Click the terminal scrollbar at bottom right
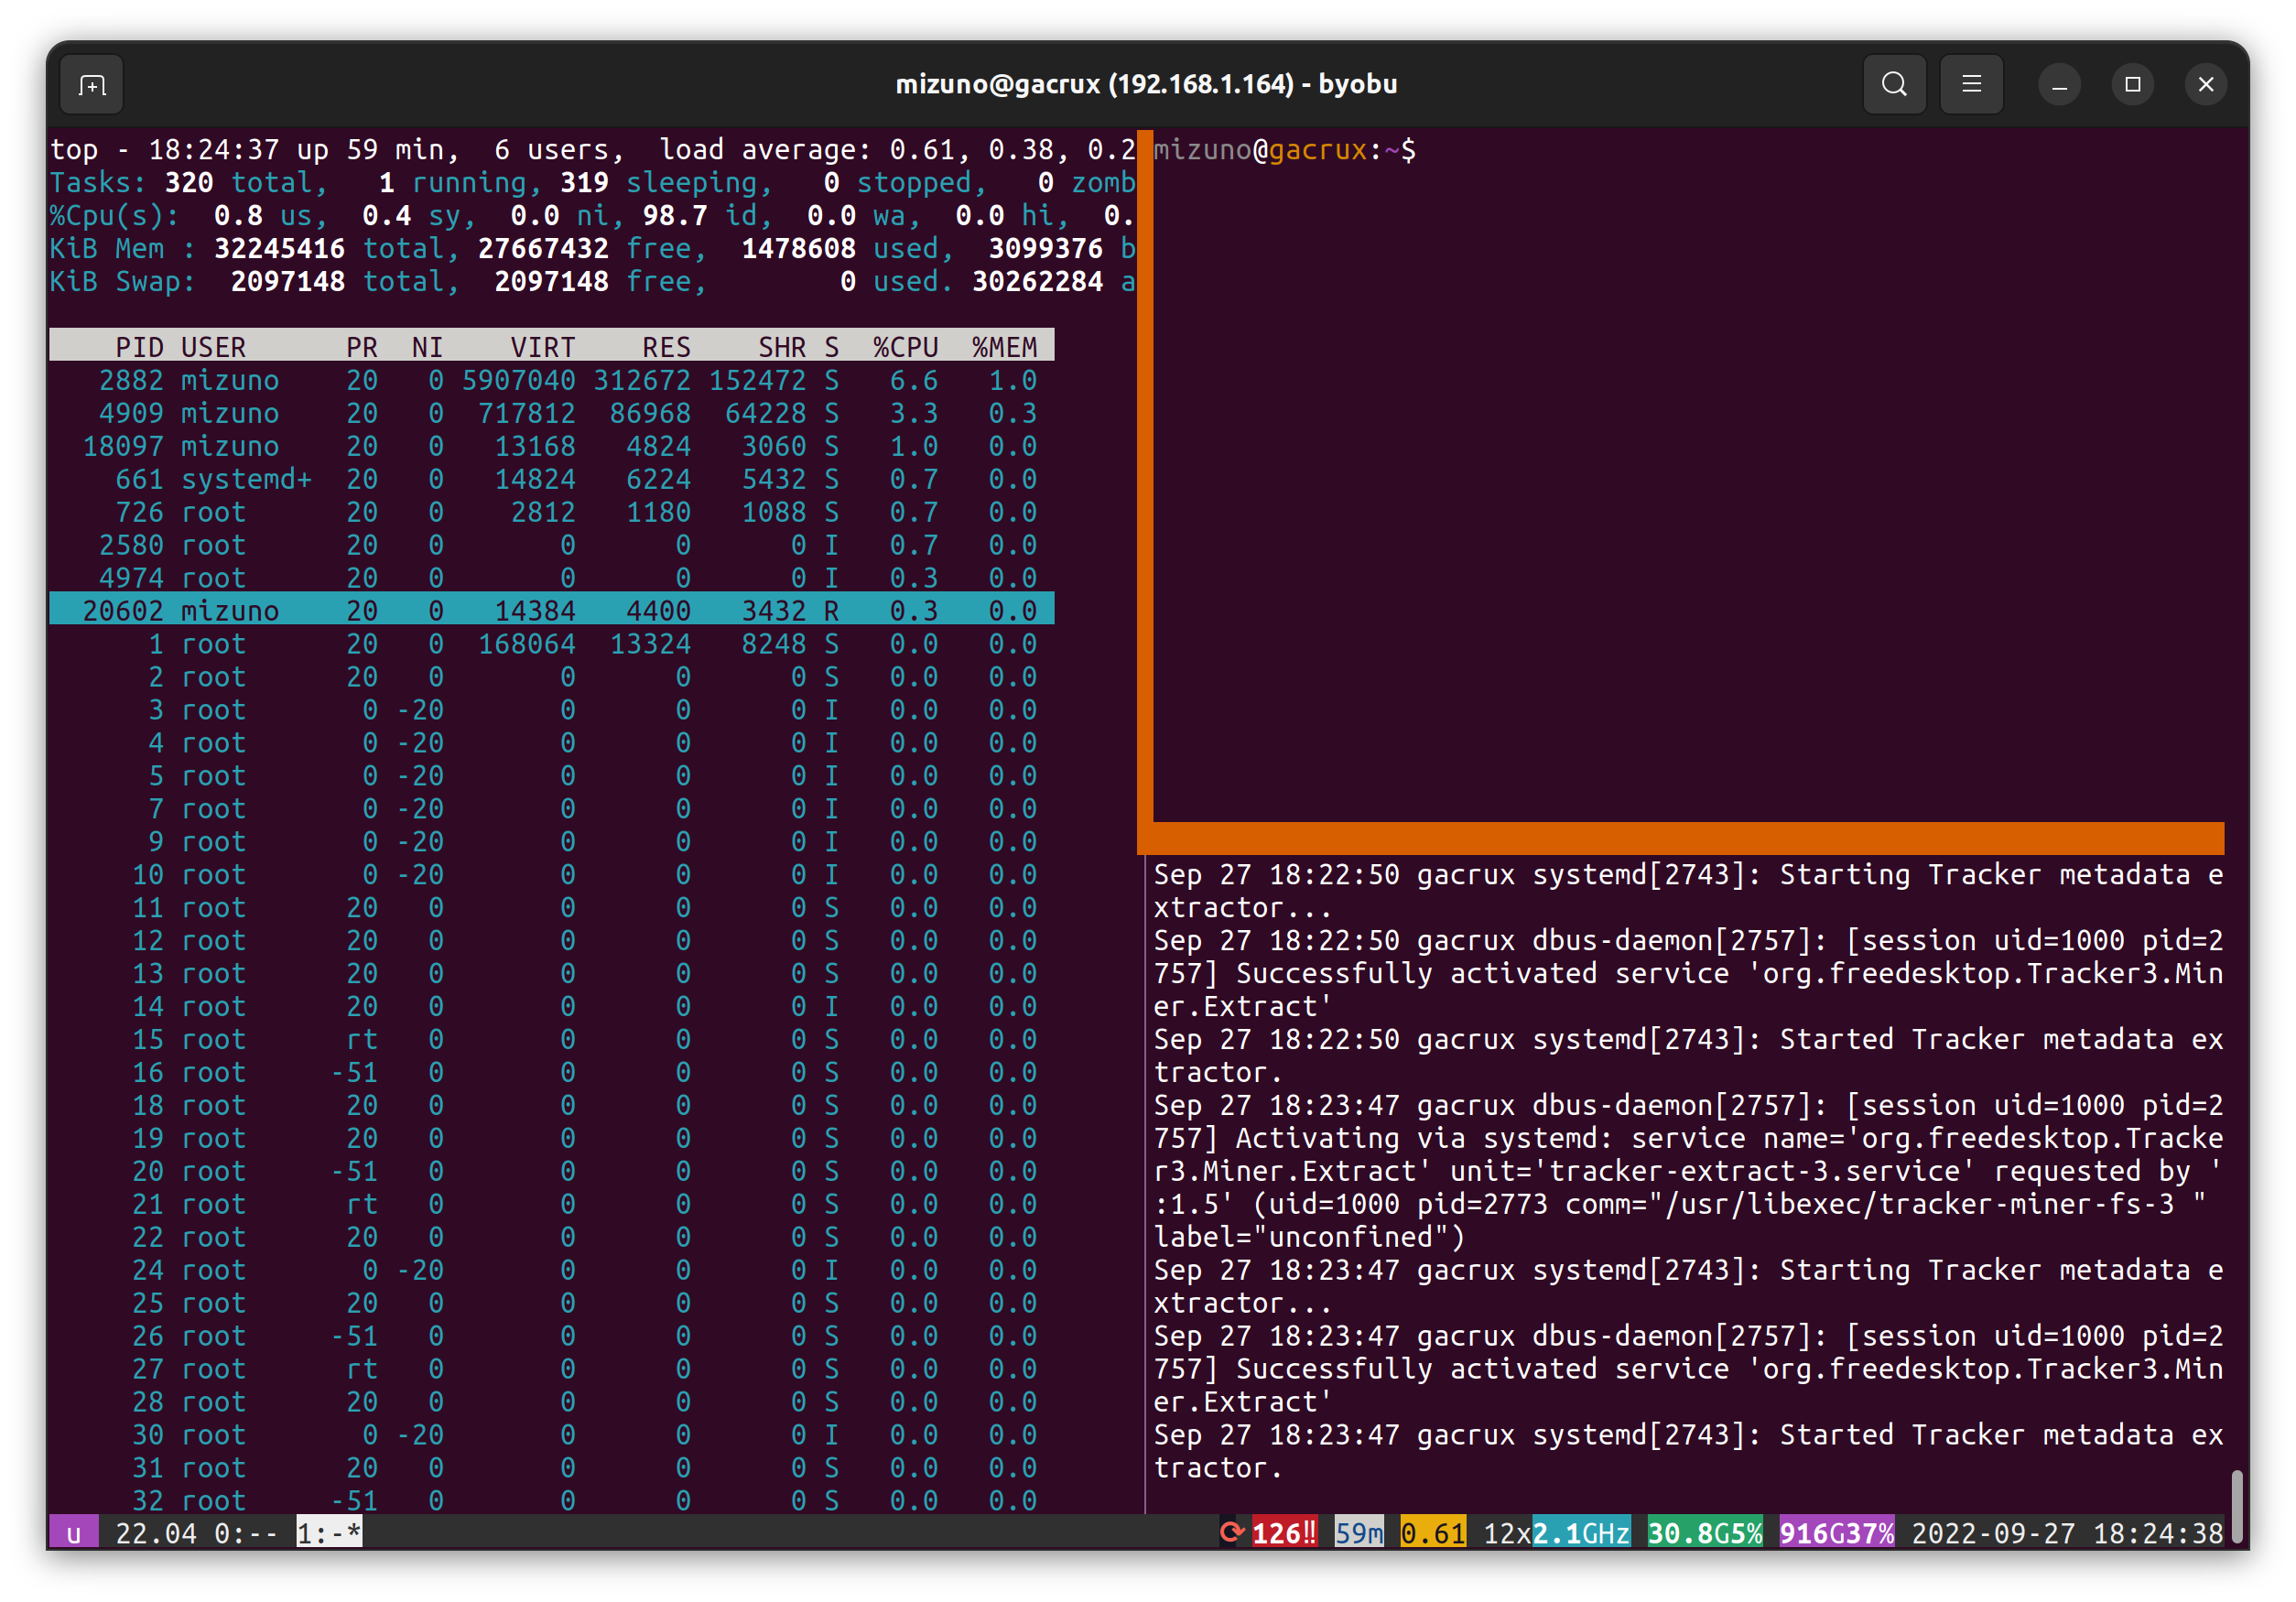Image resolution: width=2296 pixels, height=1602 pixels. point(2237,1505)
